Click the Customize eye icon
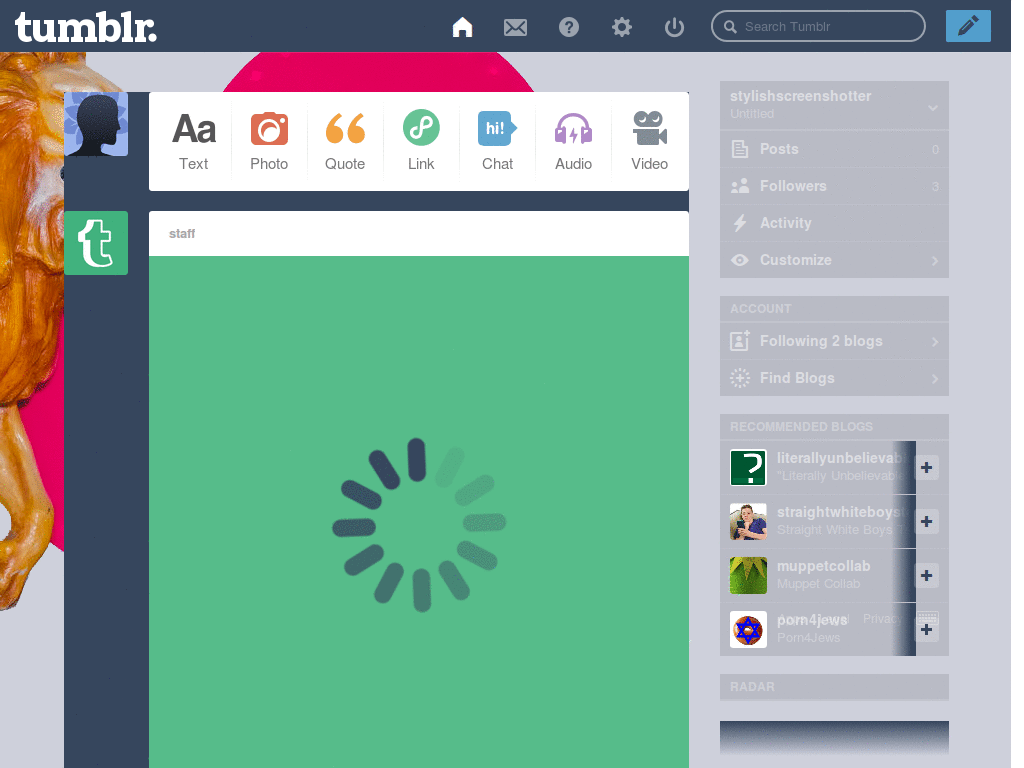 [740, 260]
